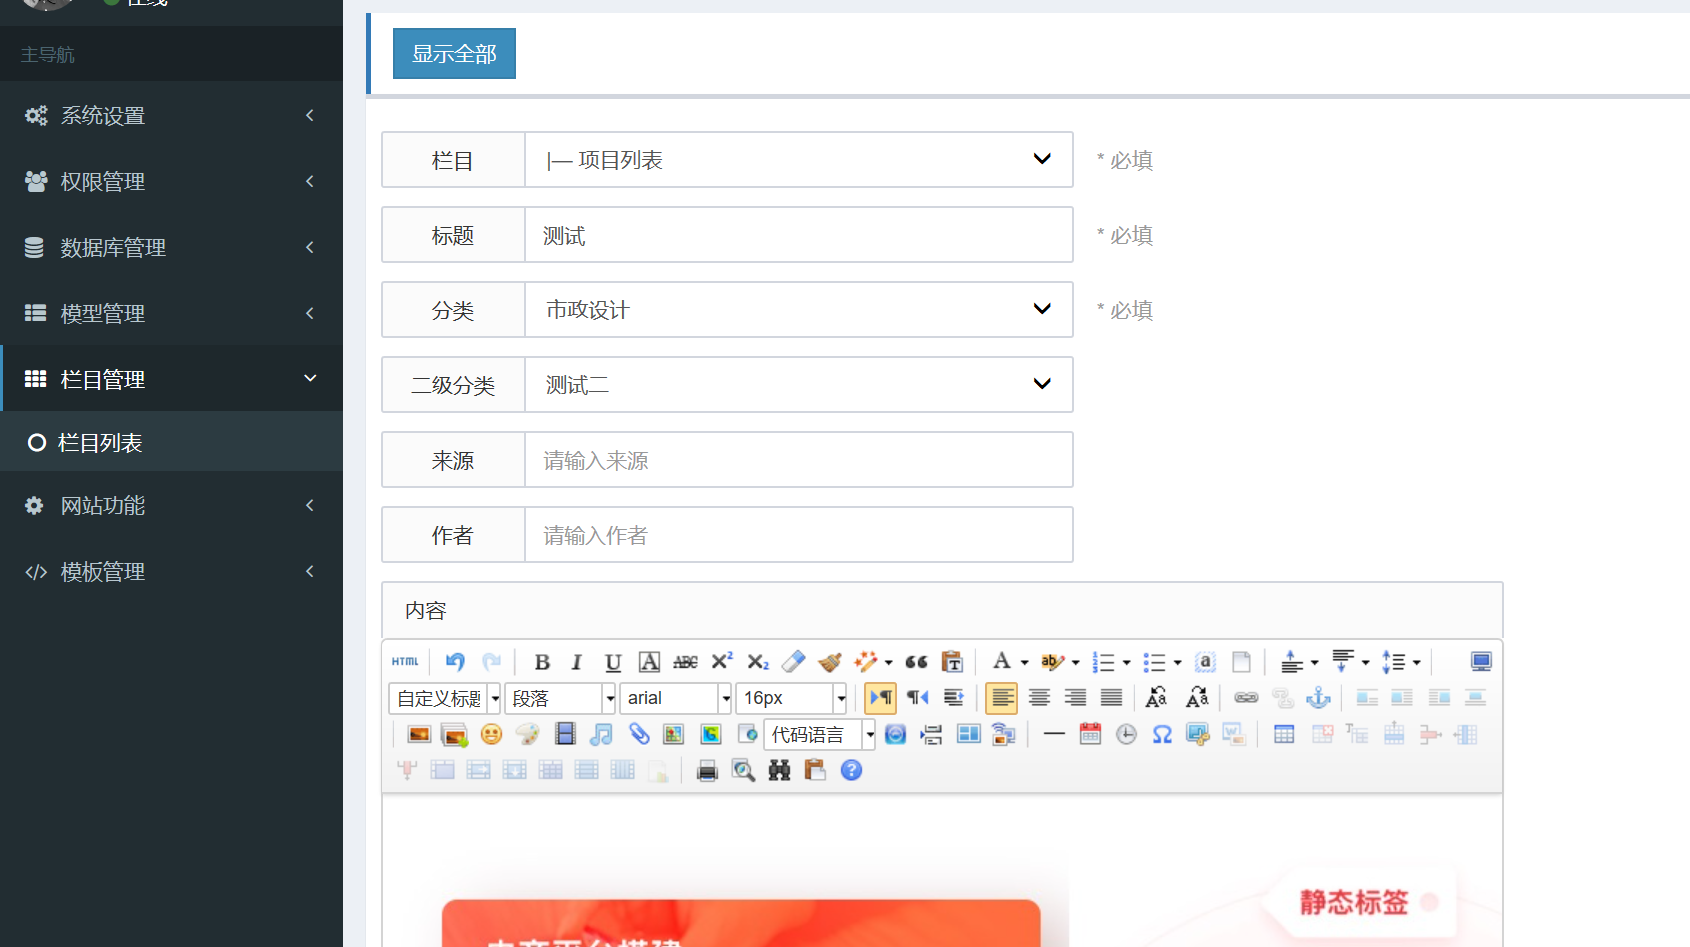Click the paste as plain text icon
Image resolution: width=1690 pixels, height=947 pixels.
(953, 662)
